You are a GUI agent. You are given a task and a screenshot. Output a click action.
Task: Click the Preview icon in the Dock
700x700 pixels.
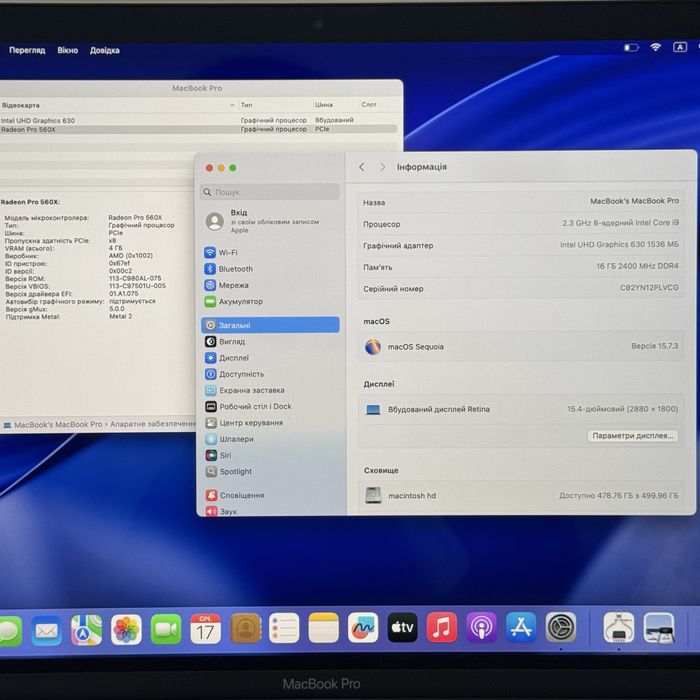pyautogui.click(x=659, y=627)
